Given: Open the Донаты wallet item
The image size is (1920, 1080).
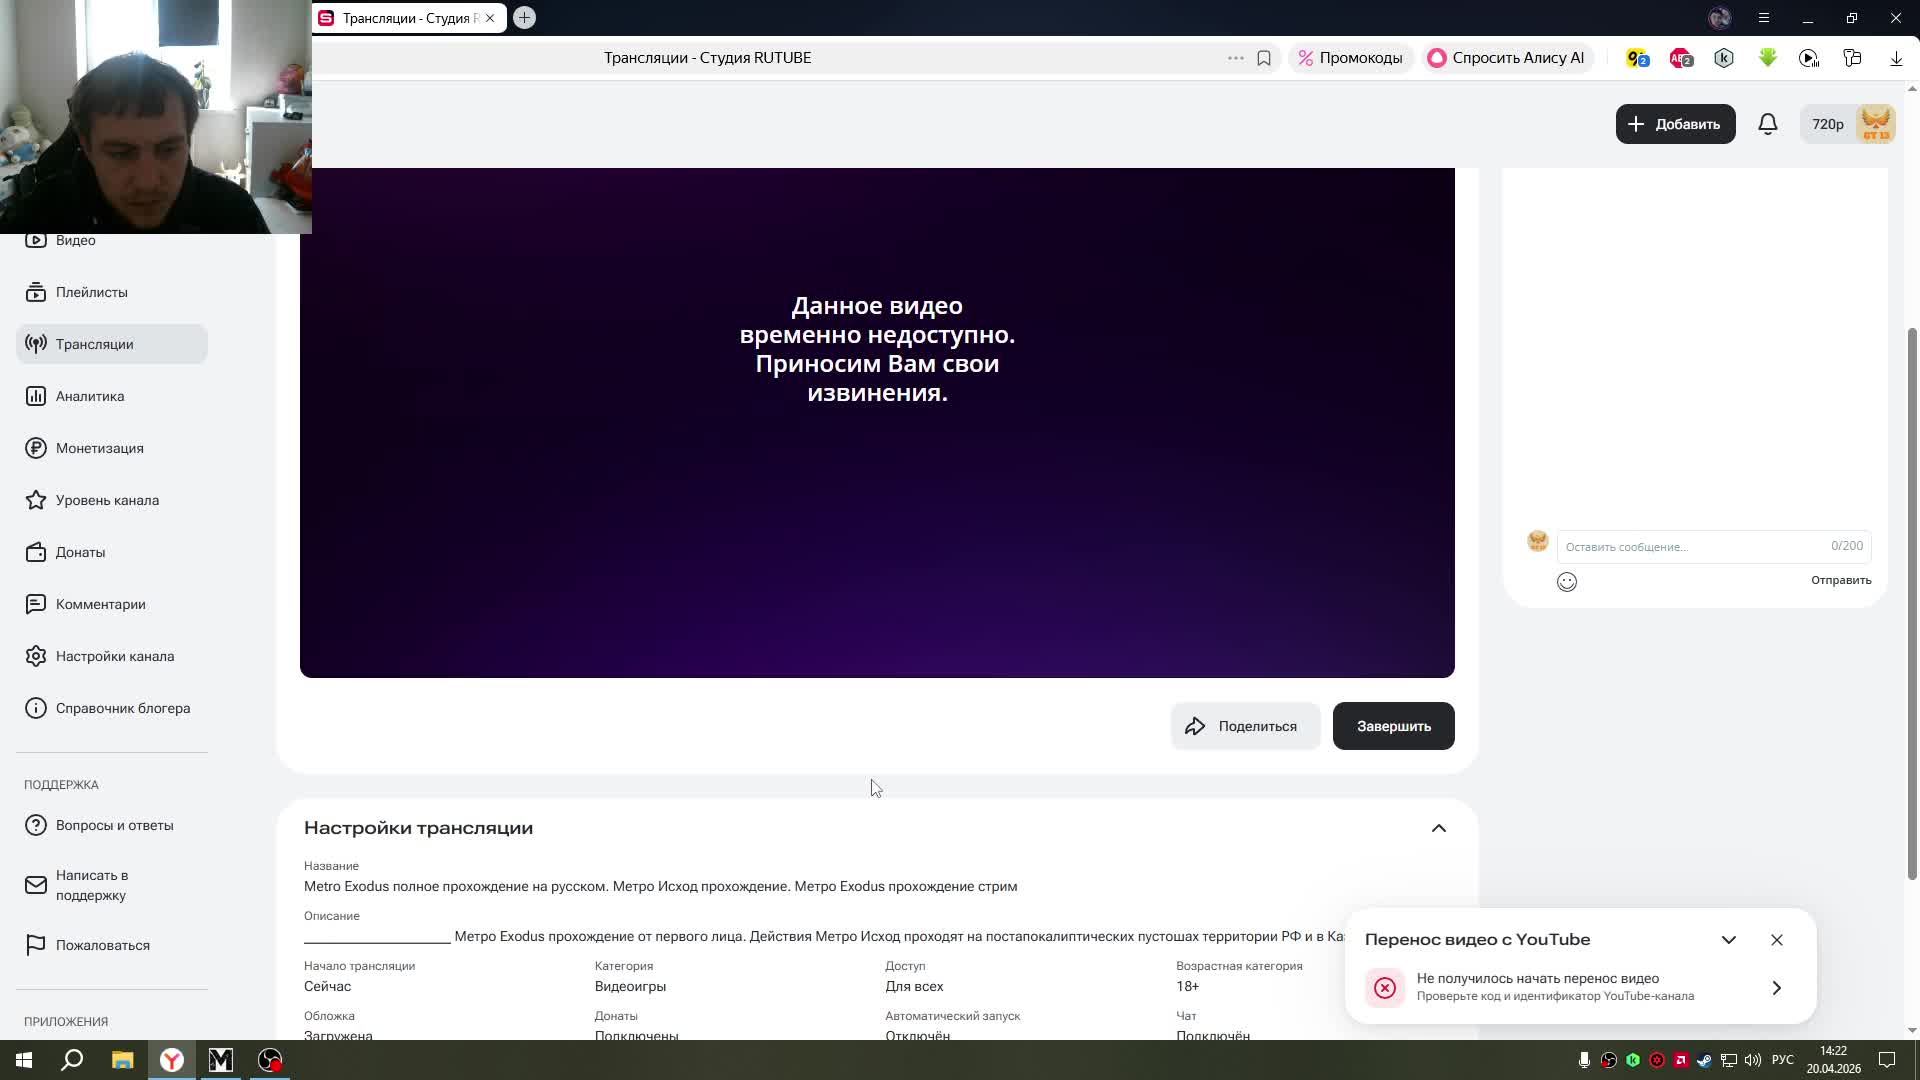Looking at the screenshot, I should coord(80,552).
